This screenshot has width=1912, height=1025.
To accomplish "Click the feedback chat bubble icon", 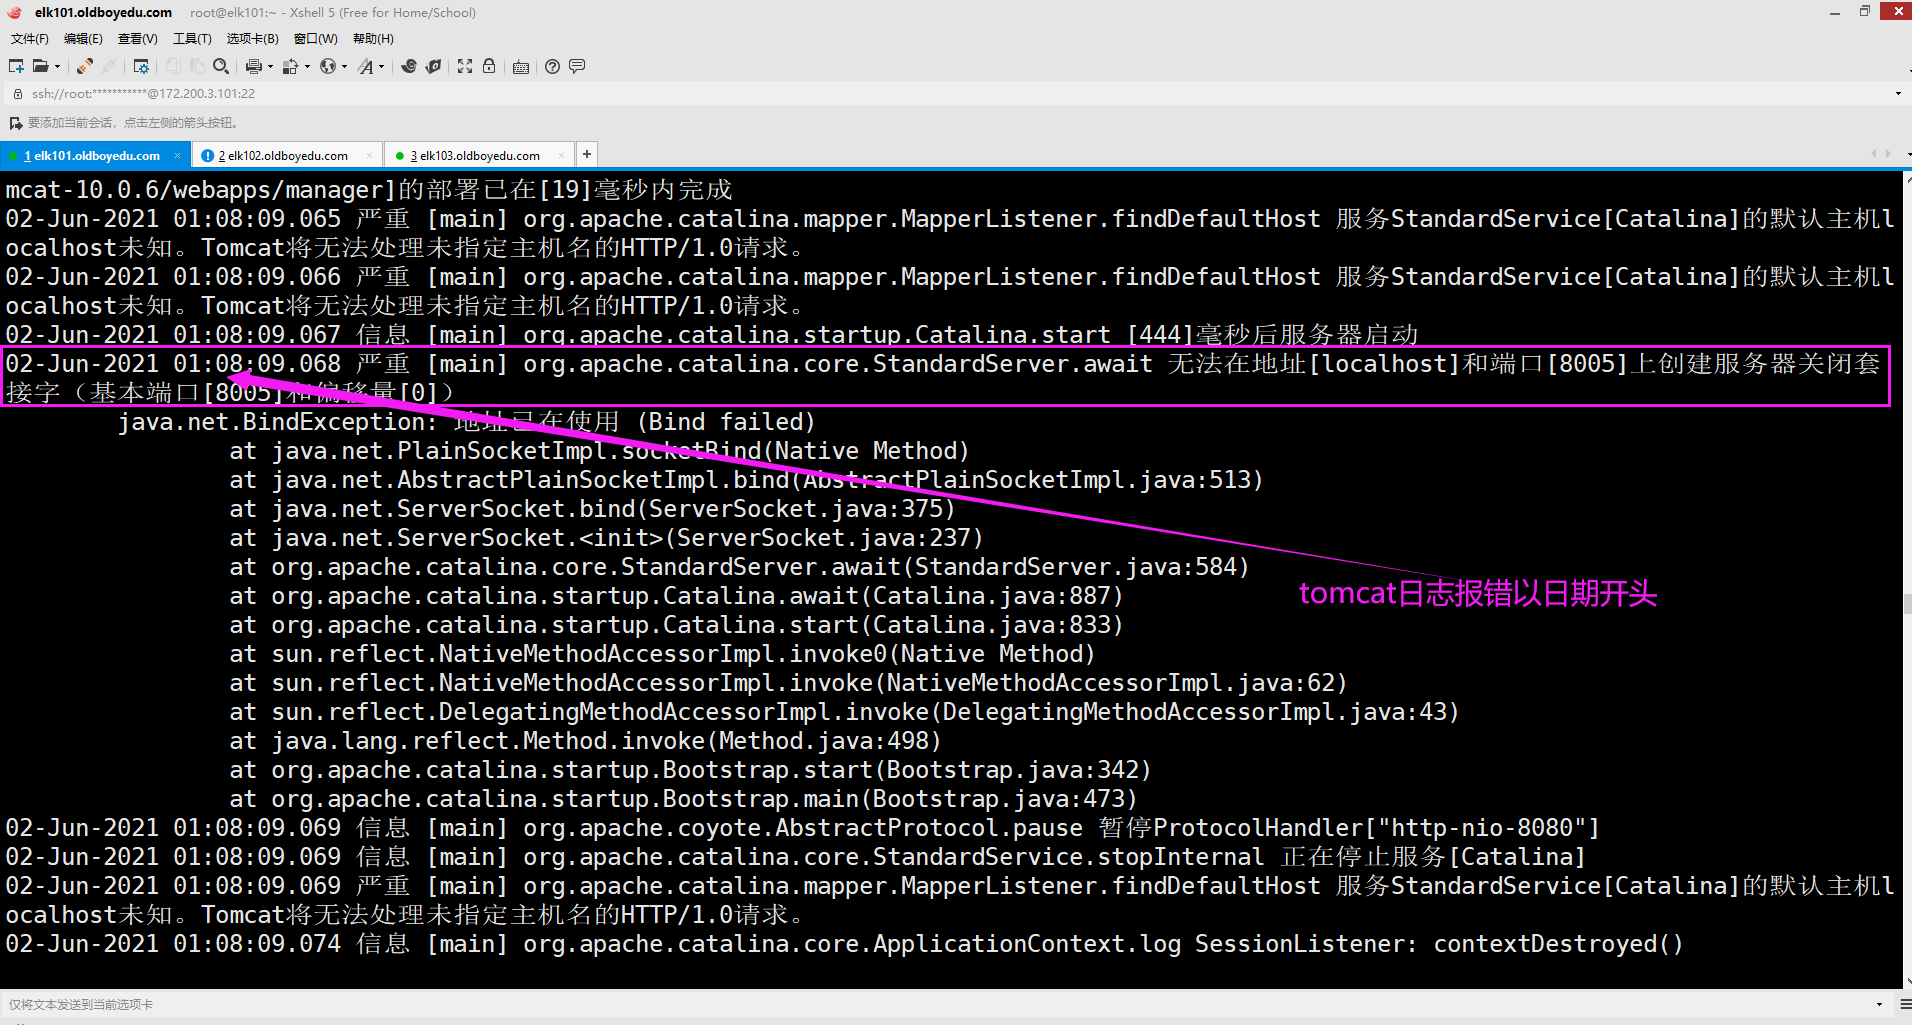I will pos(577,66).
